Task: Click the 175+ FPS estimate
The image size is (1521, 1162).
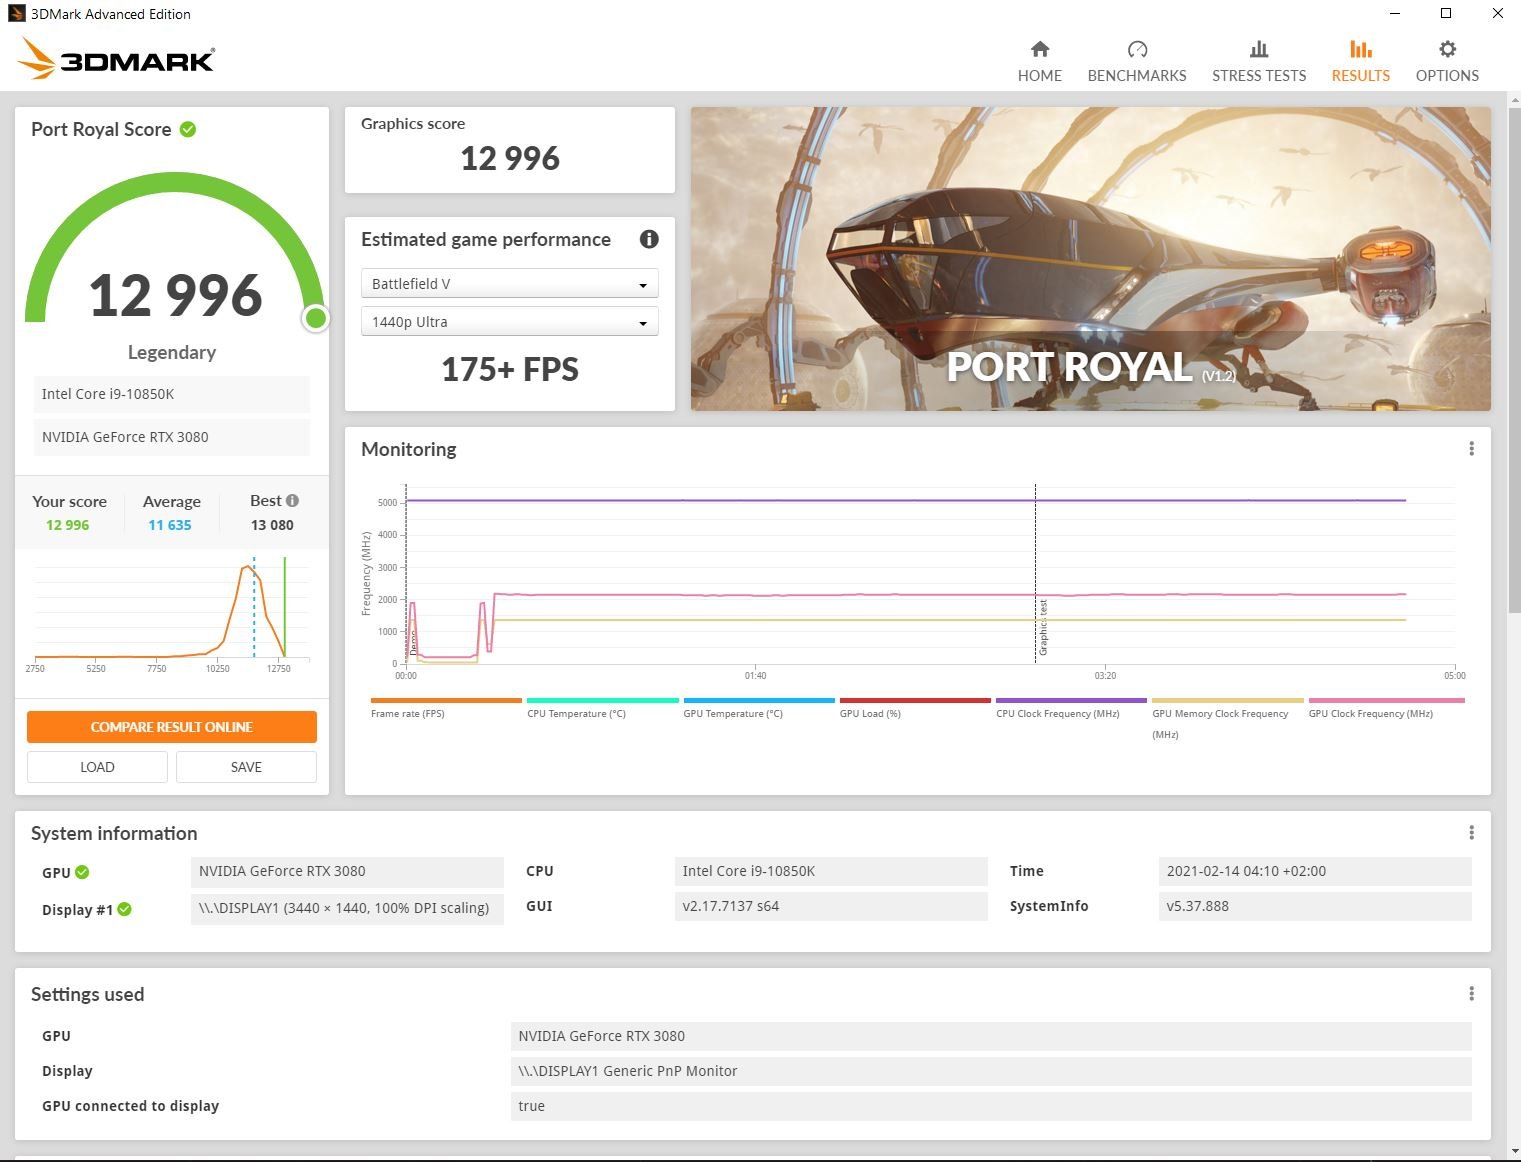Action: 510,369
